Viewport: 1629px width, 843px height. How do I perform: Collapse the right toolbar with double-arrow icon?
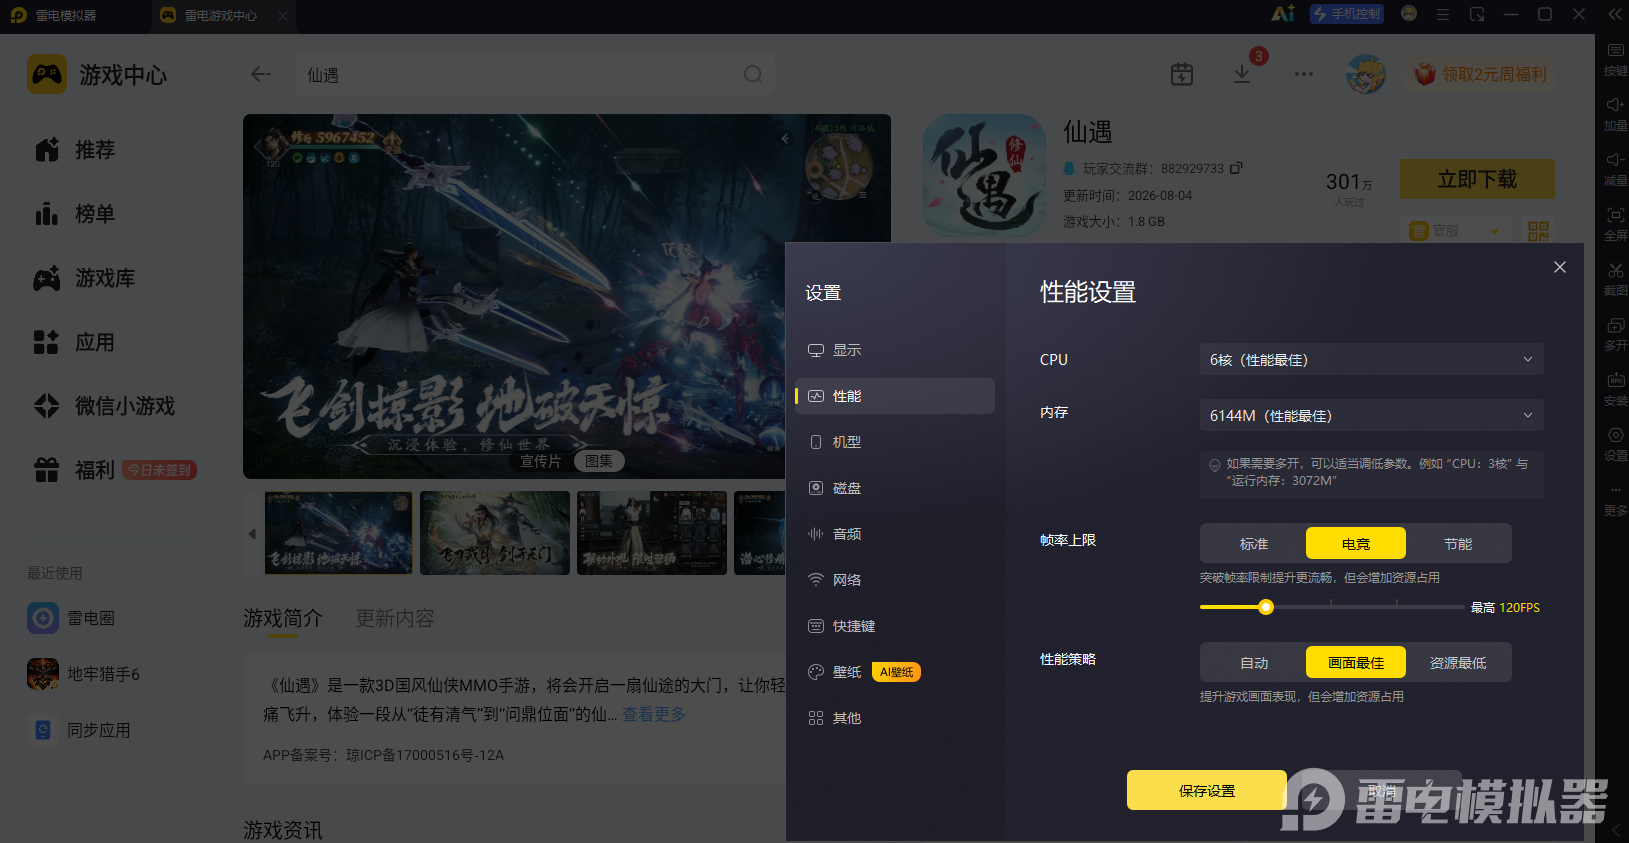click(1615, 14)
